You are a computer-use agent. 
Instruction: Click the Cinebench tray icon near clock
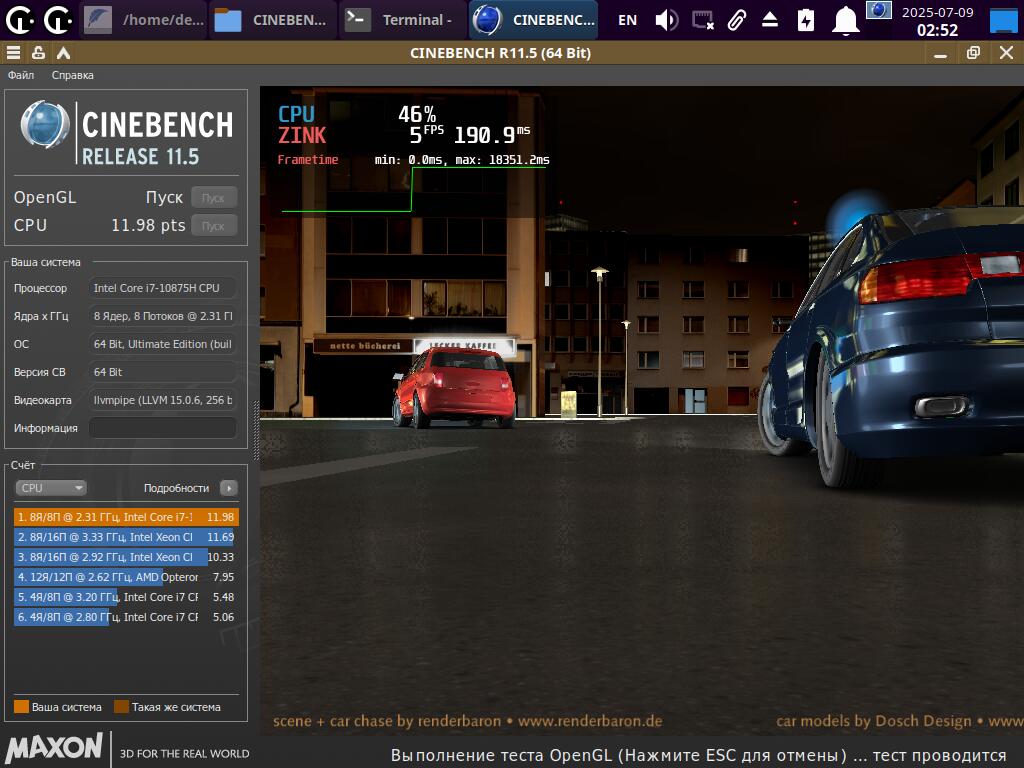click(x=878, y=10)
